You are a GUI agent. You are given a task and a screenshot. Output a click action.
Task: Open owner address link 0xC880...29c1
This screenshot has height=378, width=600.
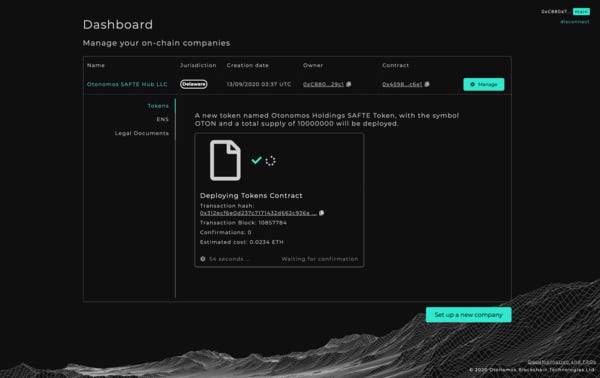click(323, 84)
